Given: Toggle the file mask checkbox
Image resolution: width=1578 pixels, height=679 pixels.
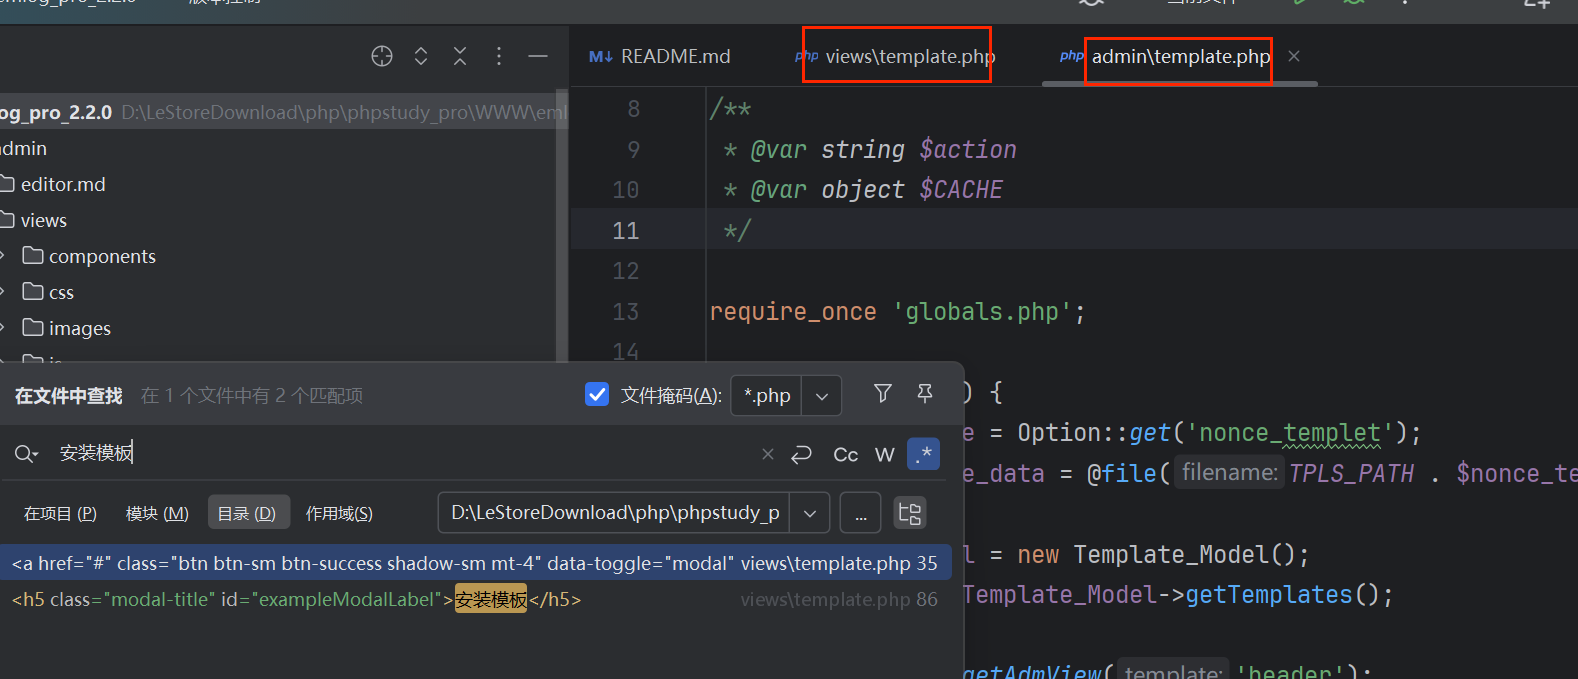Looking at the screenshot, I should 597,395.
